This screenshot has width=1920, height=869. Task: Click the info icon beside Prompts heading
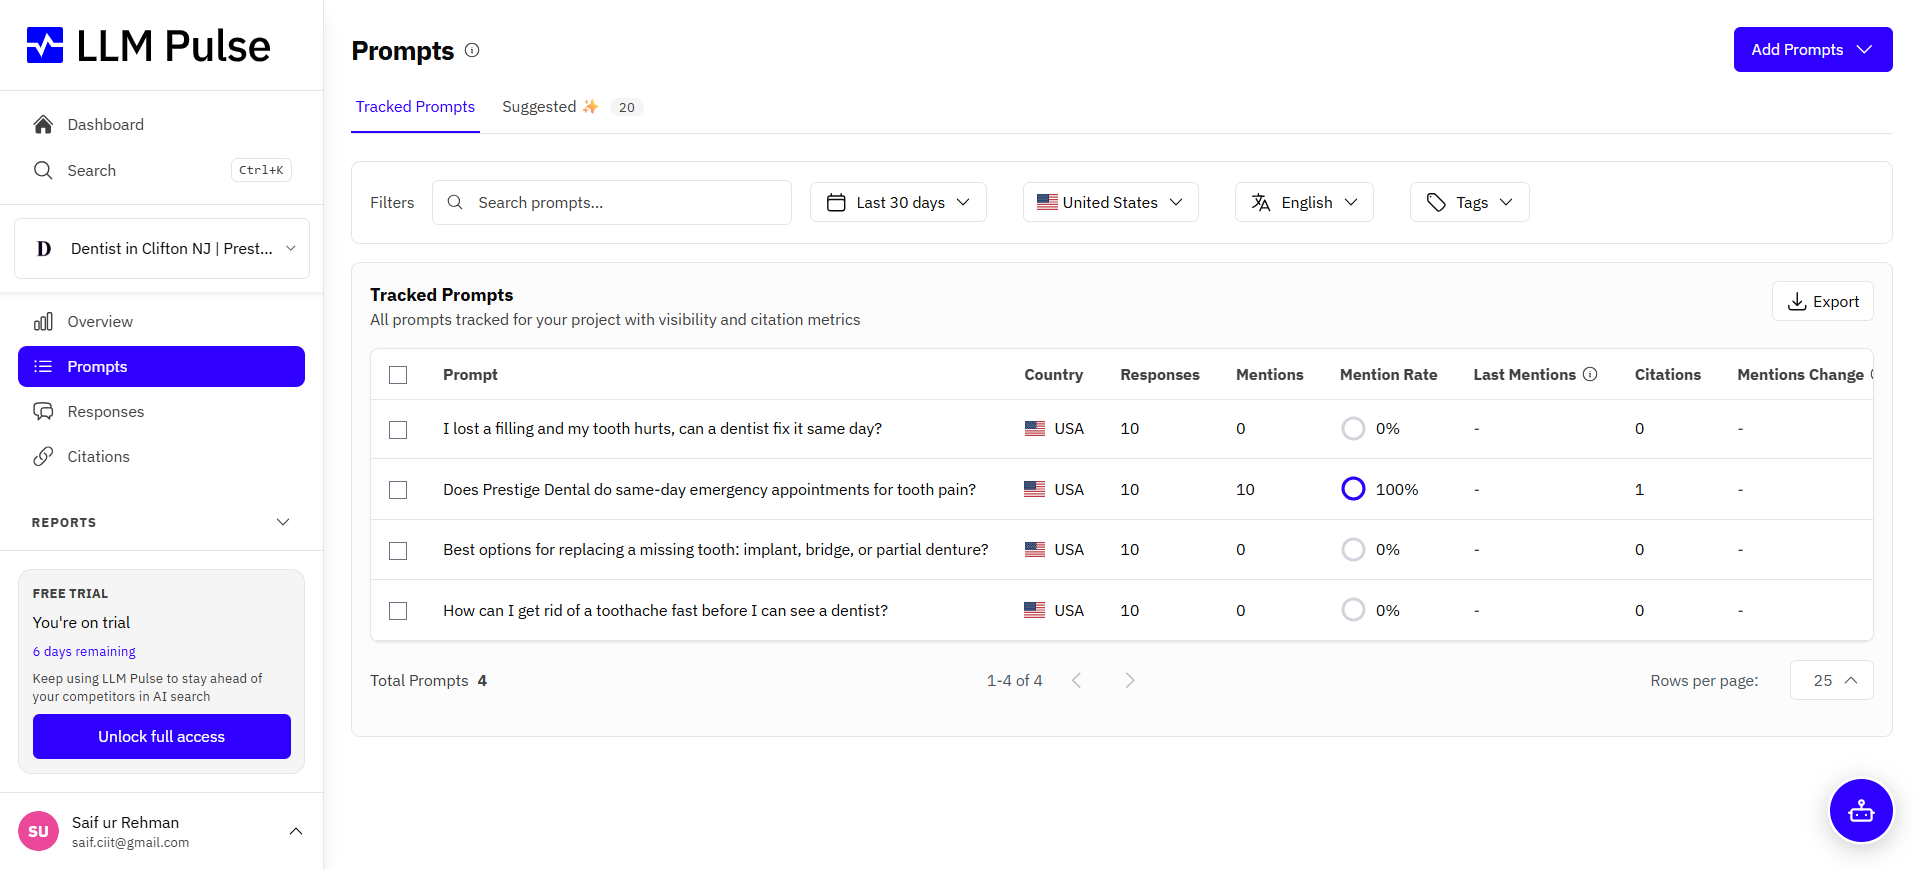click(x=472, y=50)
